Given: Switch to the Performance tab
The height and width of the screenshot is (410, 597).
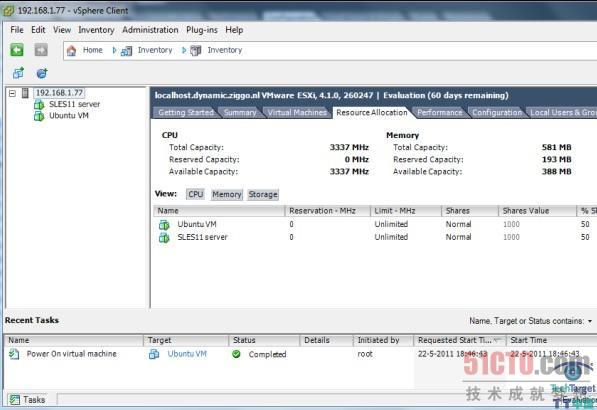Looking at the screenshot, I should tap(440, 112).
